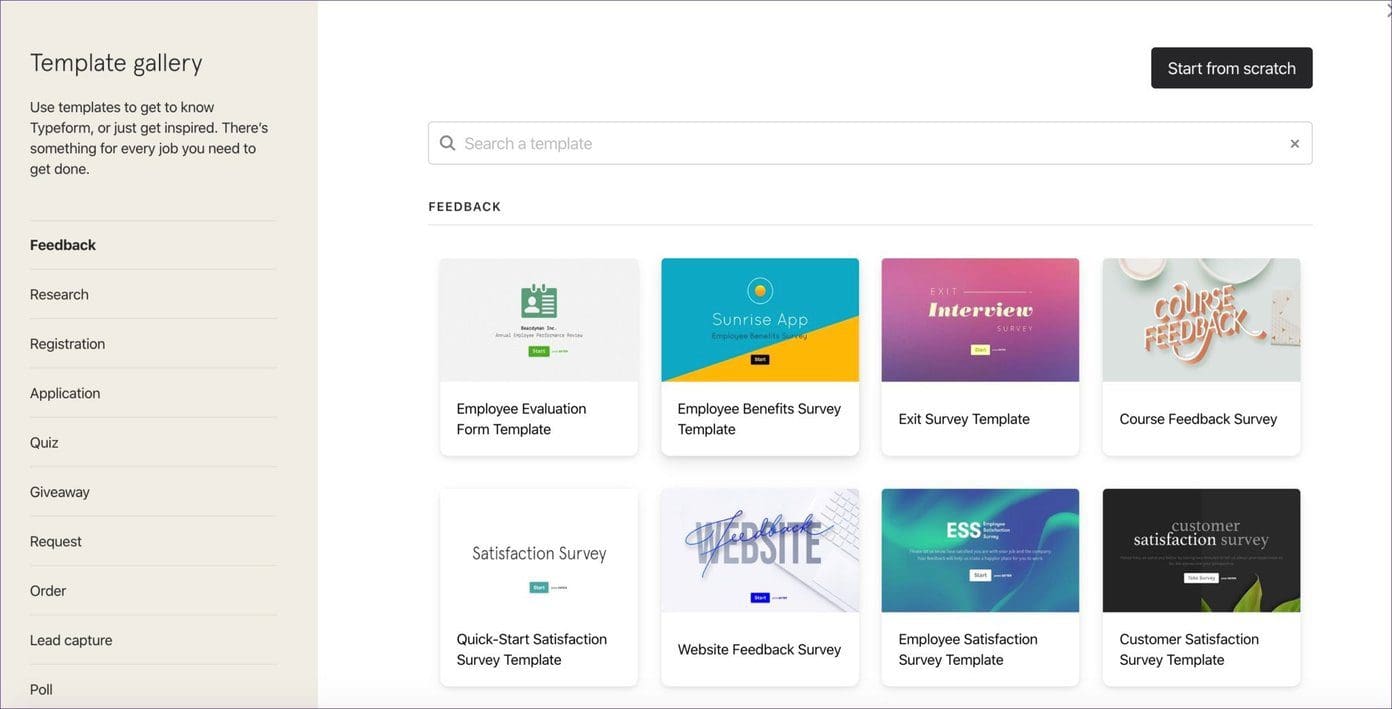Click the Template gallery heading
This screenshot has height=709, width=1392.
116,63
